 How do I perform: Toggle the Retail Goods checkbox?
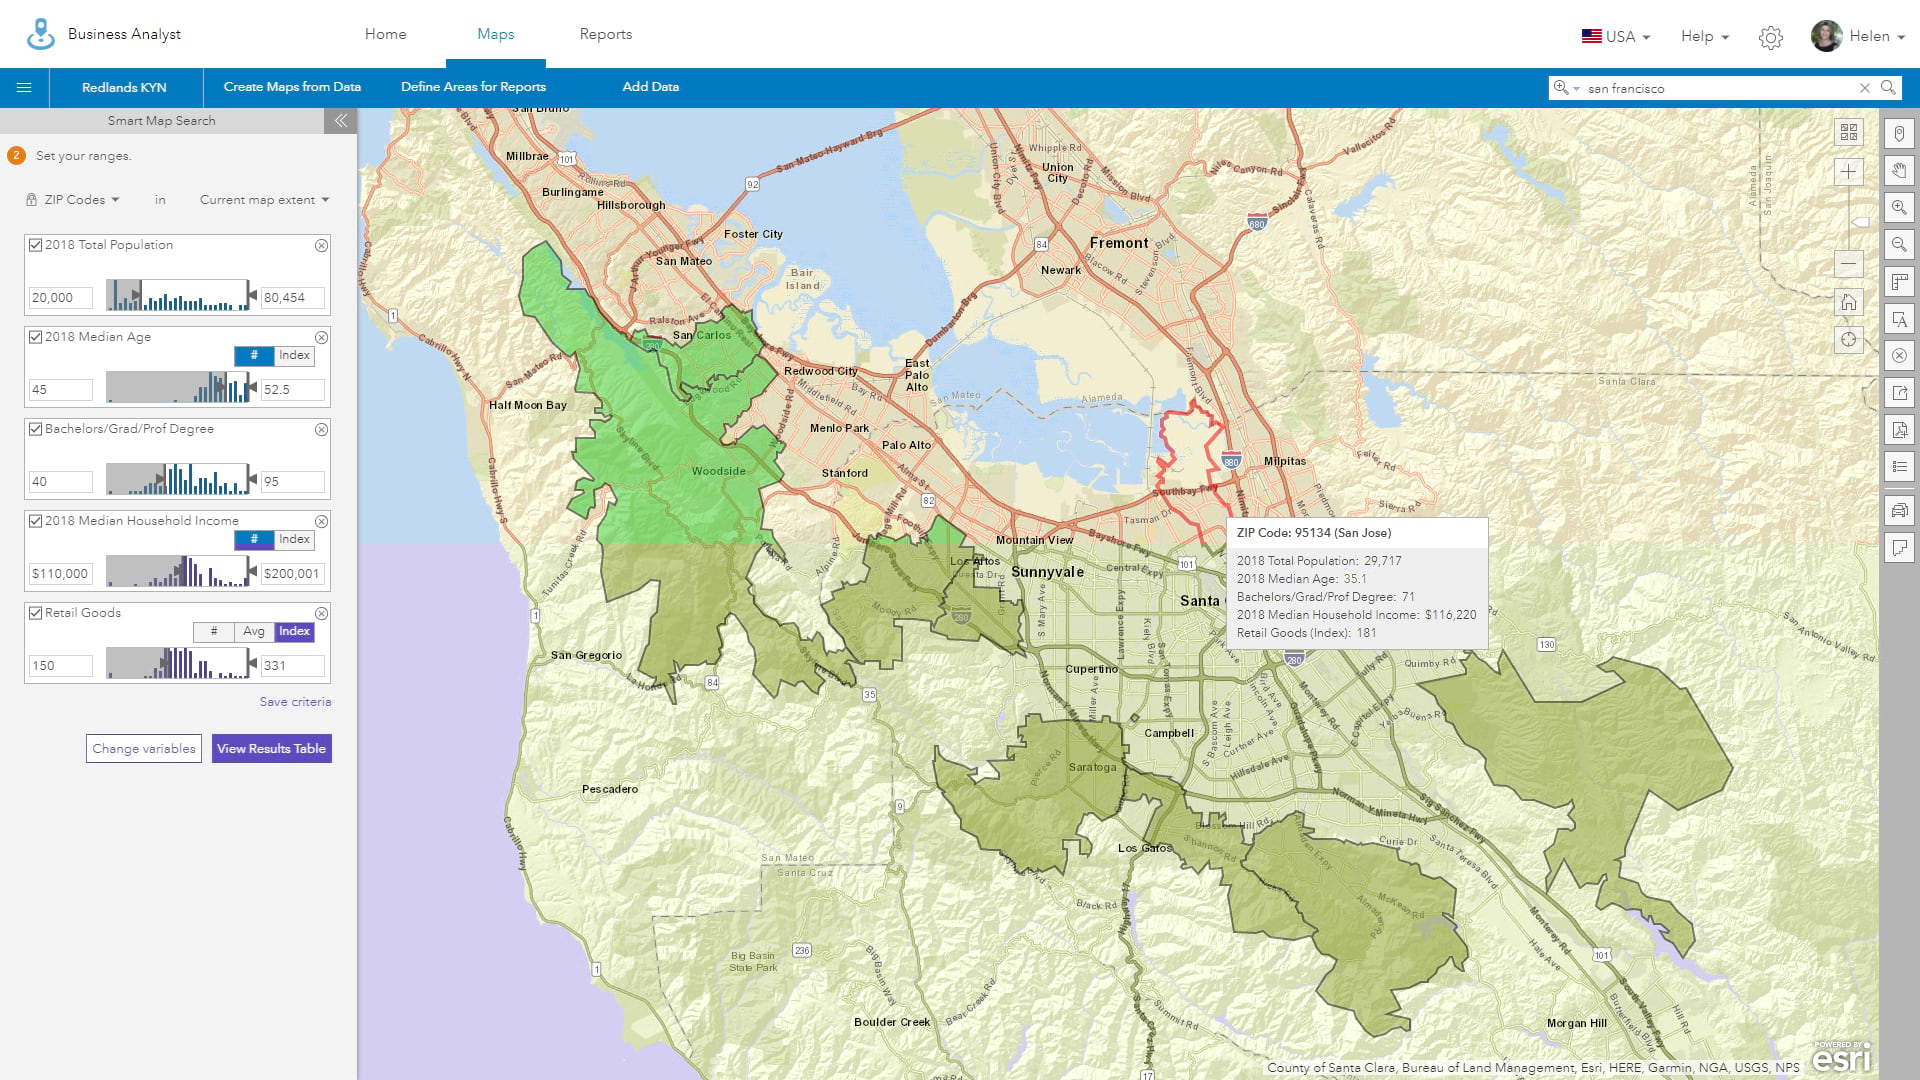(36, 613)
